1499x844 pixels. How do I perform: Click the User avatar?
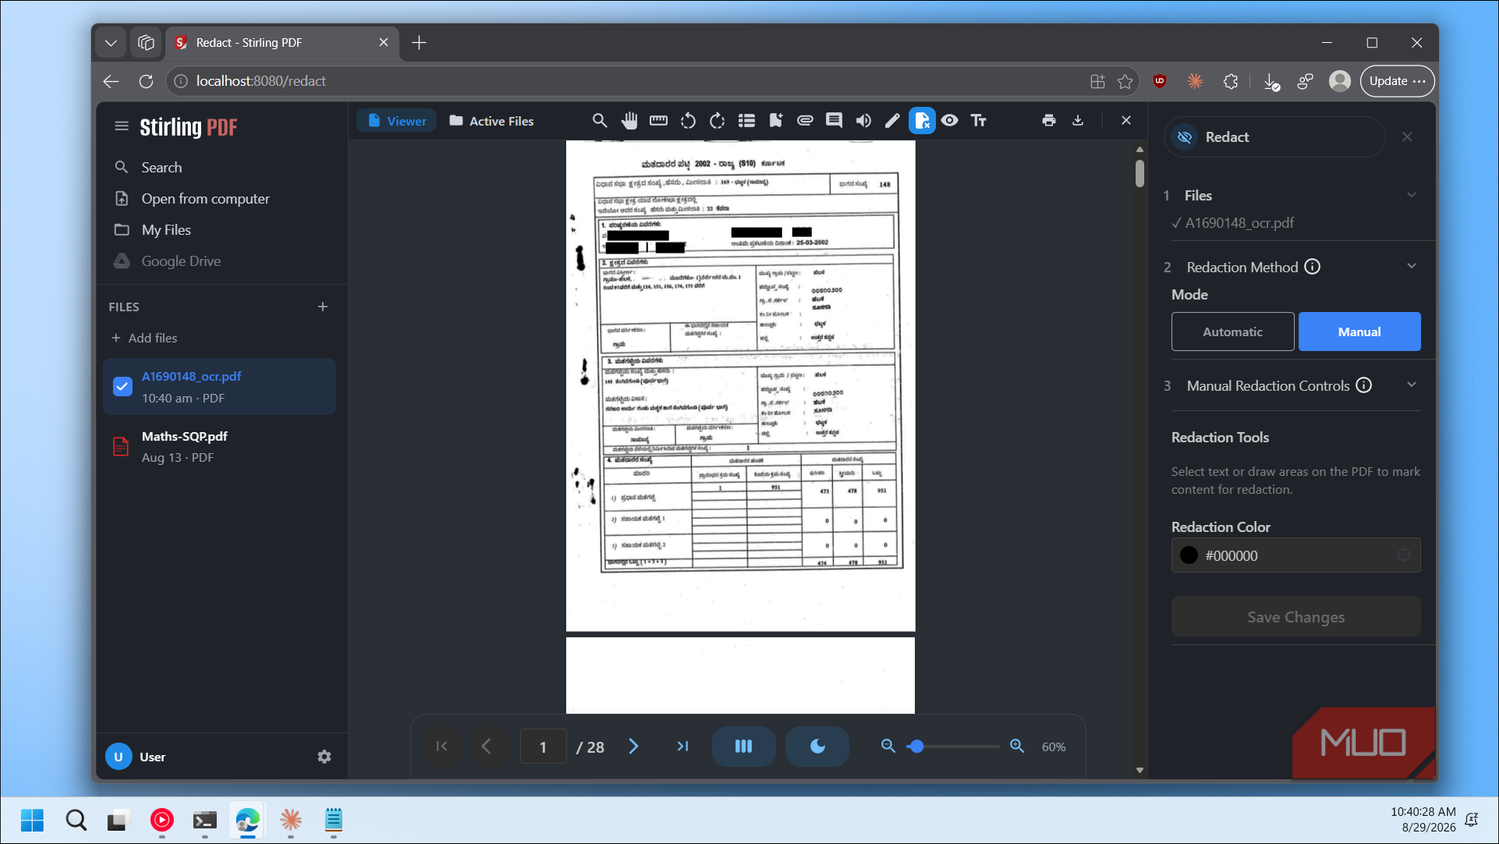point(118,757)
